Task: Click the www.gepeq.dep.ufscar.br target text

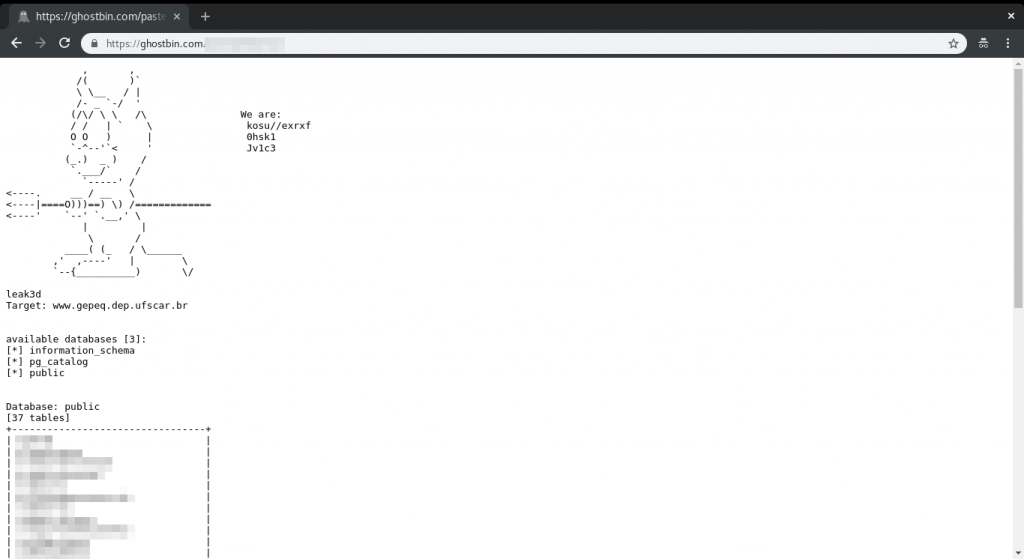Action: (120, 306)
